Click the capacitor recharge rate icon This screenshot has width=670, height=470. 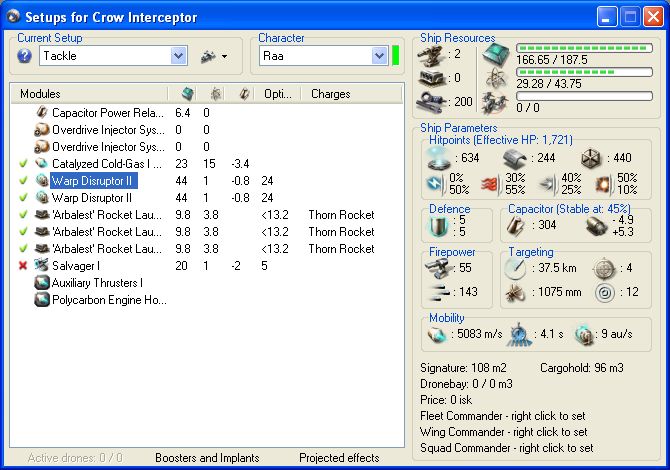[596, 226]
